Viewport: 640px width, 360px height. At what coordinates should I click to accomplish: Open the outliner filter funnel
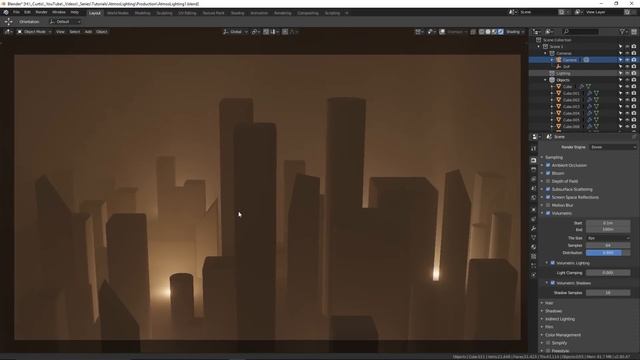click(x=623, y=32)
